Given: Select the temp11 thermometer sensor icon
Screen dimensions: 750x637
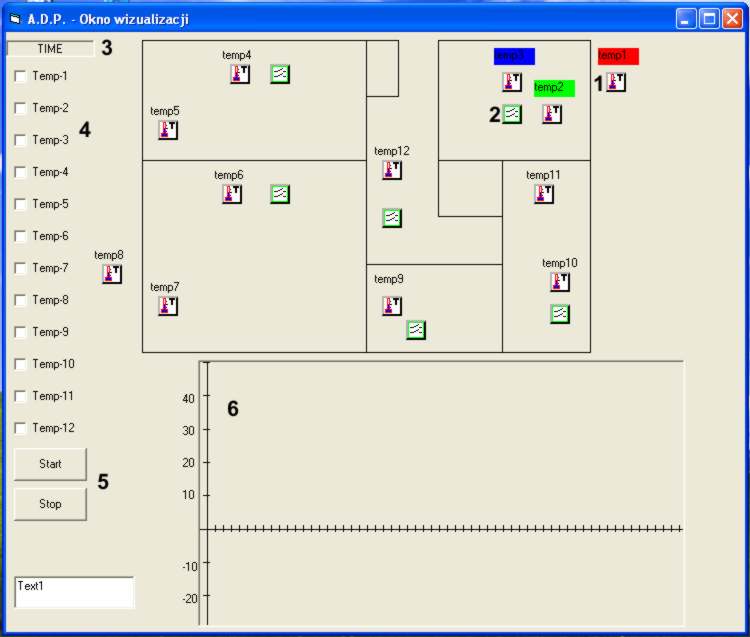Looking at the screenshot, I should coord(544,194).
